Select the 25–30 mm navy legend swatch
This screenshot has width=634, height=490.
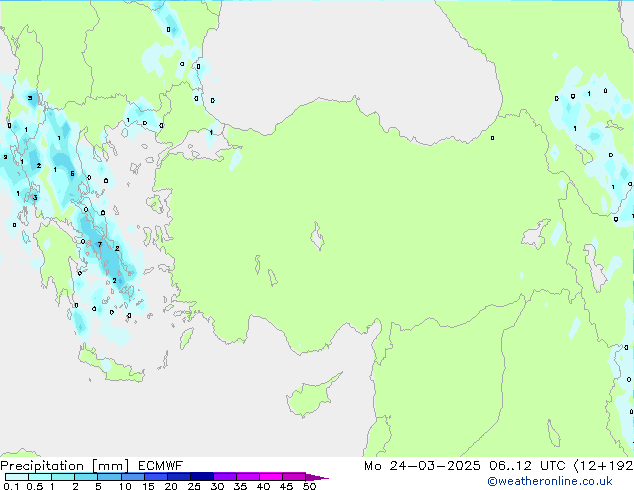pyautogui.click(x=202, y=477)
